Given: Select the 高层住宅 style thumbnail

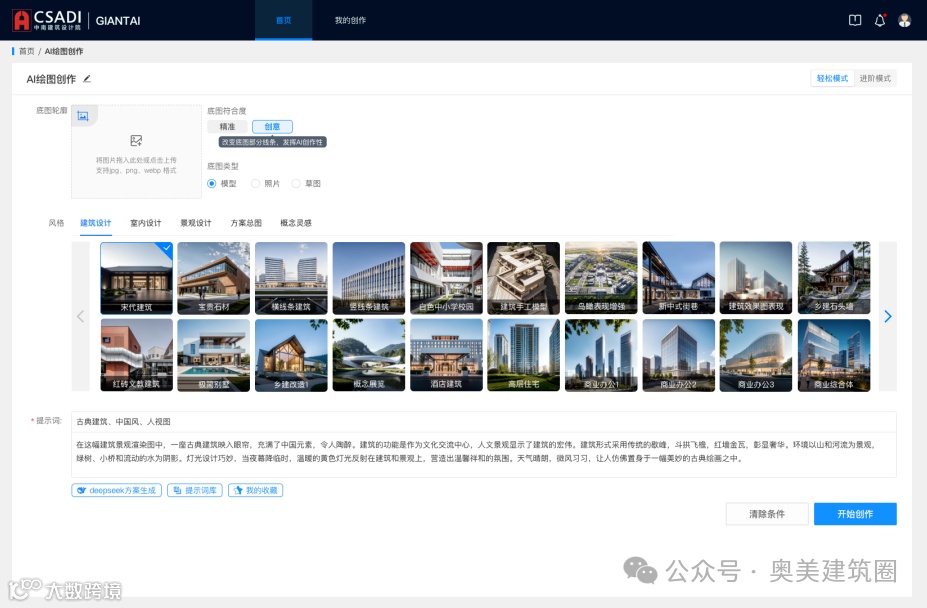Looking at the screenshot, I should point(524,355).
